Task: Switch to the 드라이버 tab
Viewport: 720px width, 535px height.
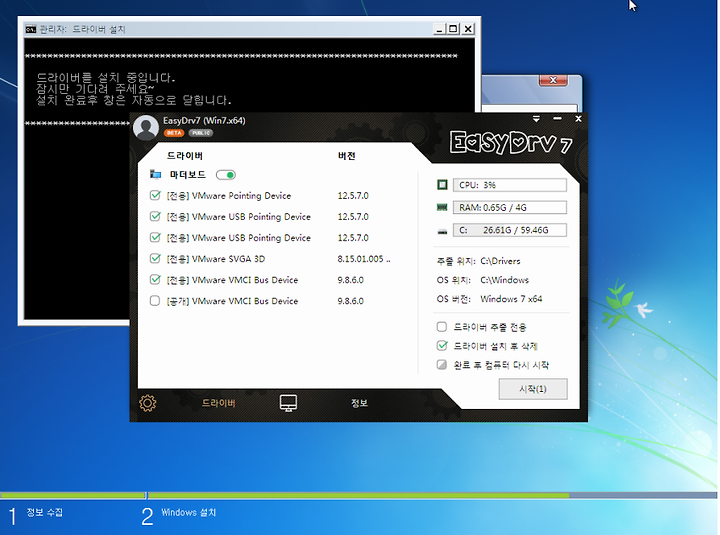Action: (219, 403)
